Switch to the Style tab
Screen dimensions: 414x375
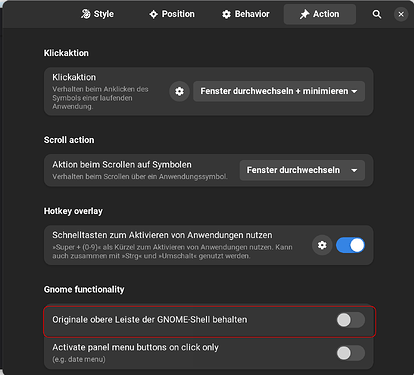(x=97, y=14)
